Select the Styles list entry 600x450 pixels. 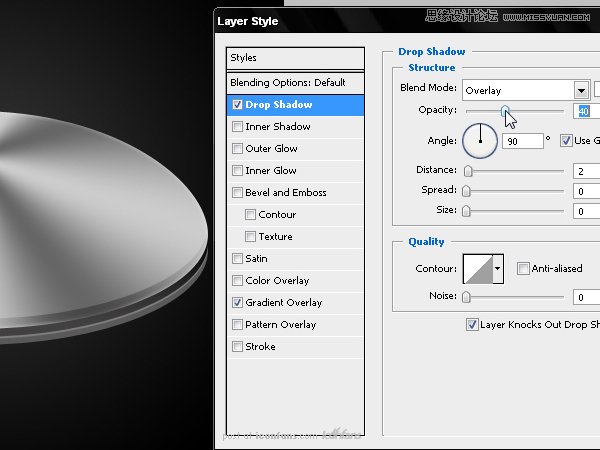click(x=295, y=58)
